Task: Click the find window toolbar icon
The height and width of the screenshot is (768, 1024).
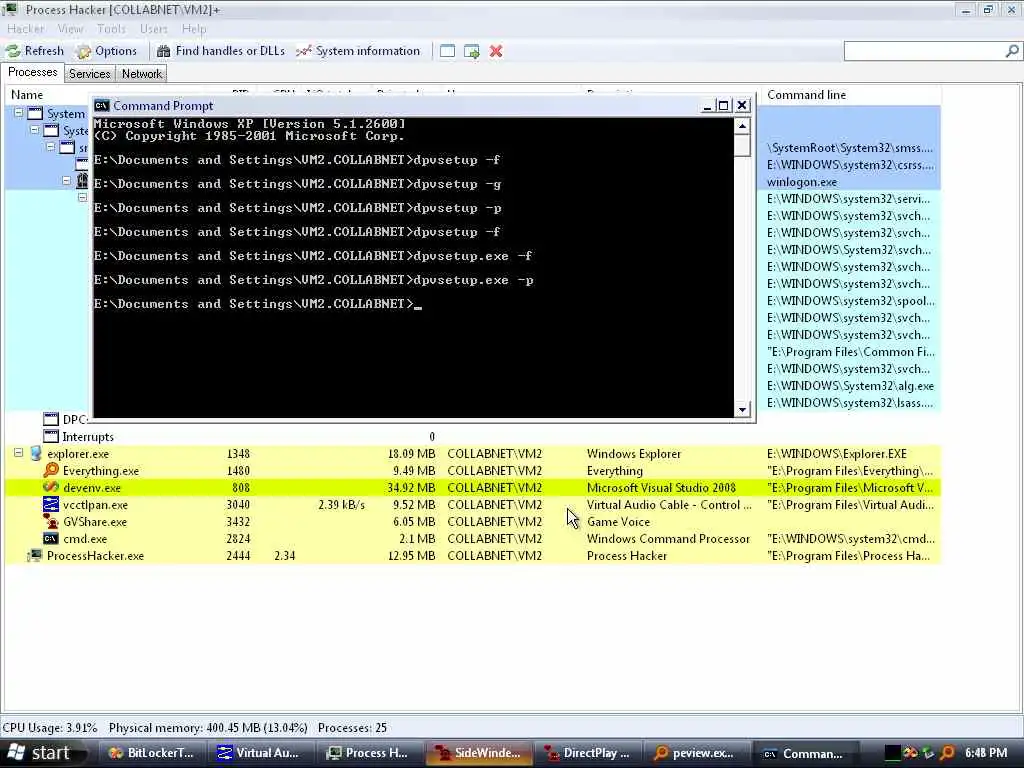Action: (x=447, y=51)
